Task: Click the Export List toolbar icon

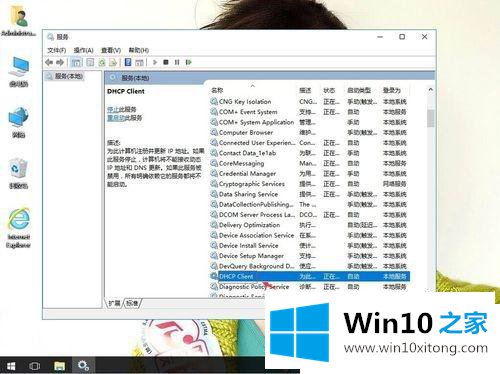Action: click(x=113, y=62)
